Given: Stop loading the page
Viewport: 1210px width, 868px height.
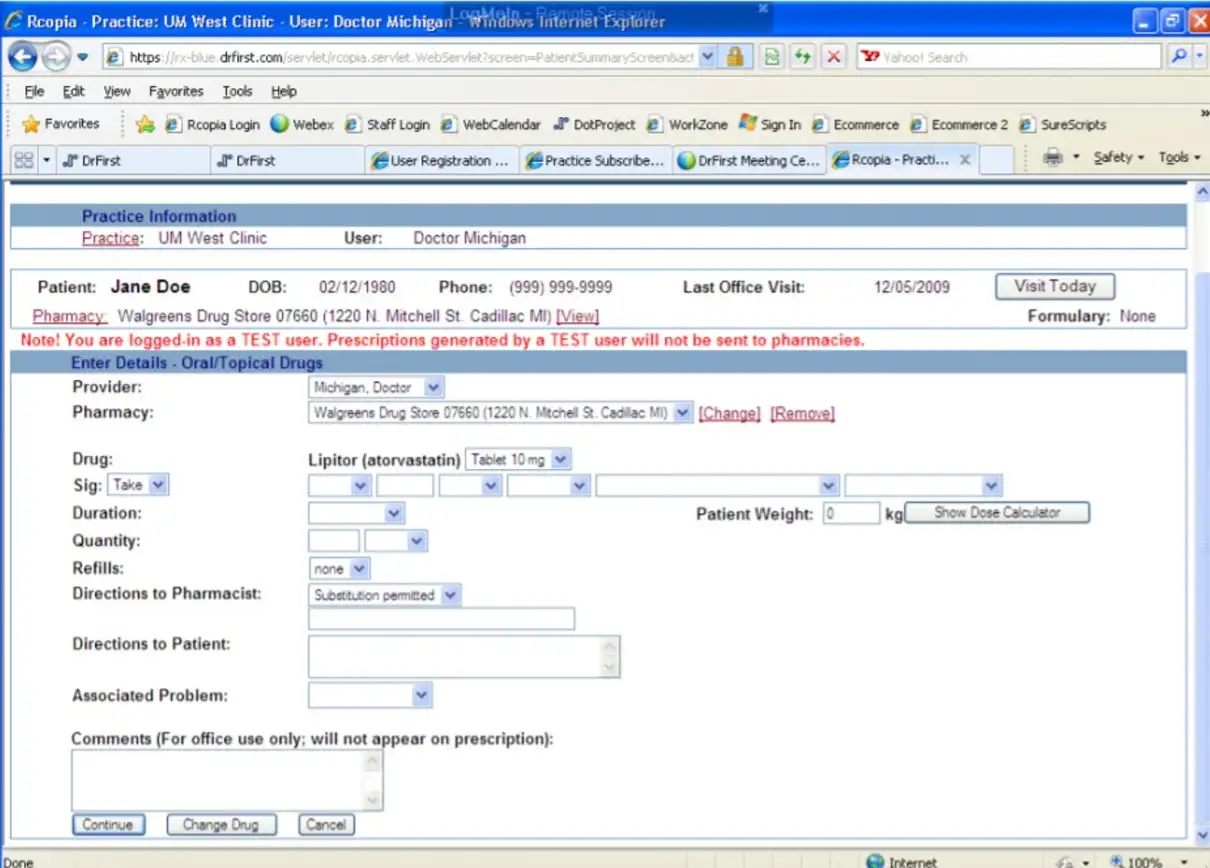Looking at the screenshot, I should point(834,57).
